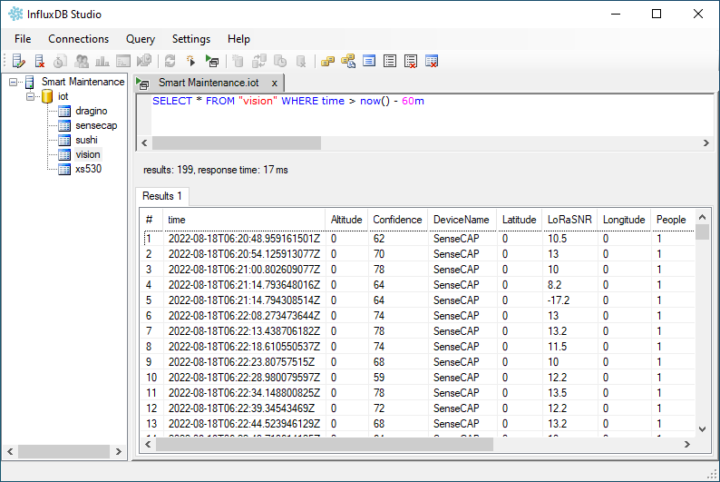The width and height of the screenshot is (720, 482).
Task: Click the green play run query icon
Action: pyautogui.click(x=212, y=61)
